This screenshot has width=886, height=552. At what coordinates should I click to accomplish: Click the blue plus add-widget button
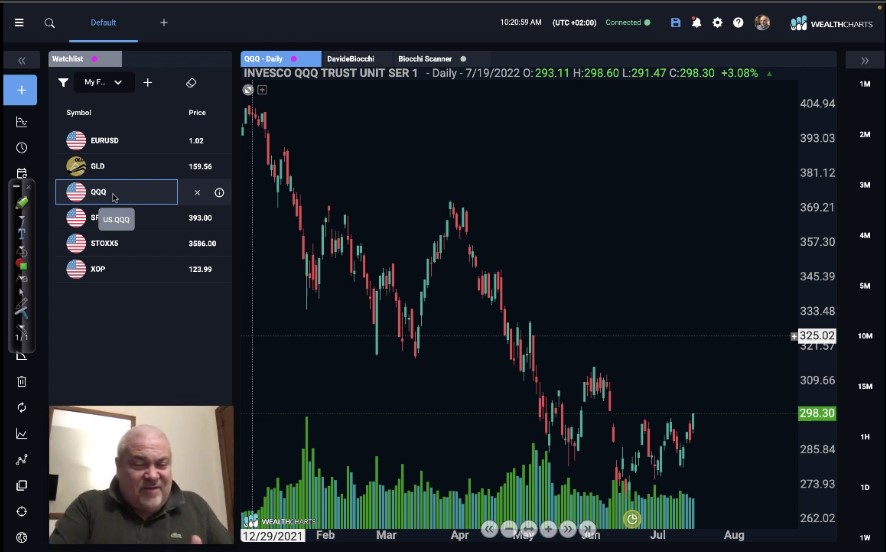(21, 90)
